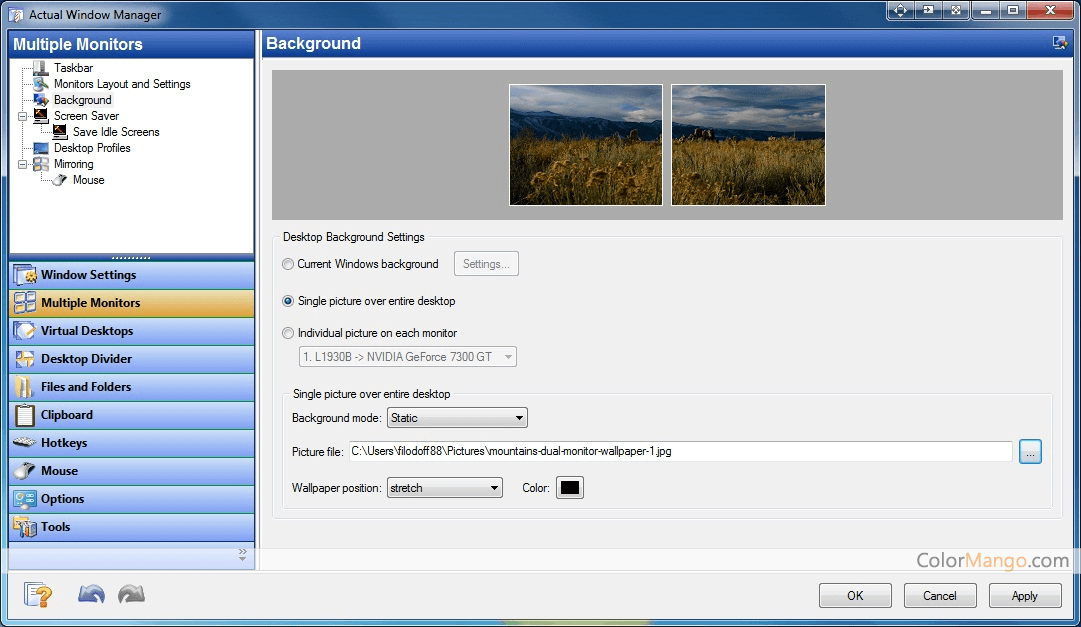Viewport: 1081px width, 627px height.
Task: Choose Individual picture on each monitor
Action: (289, 333)
